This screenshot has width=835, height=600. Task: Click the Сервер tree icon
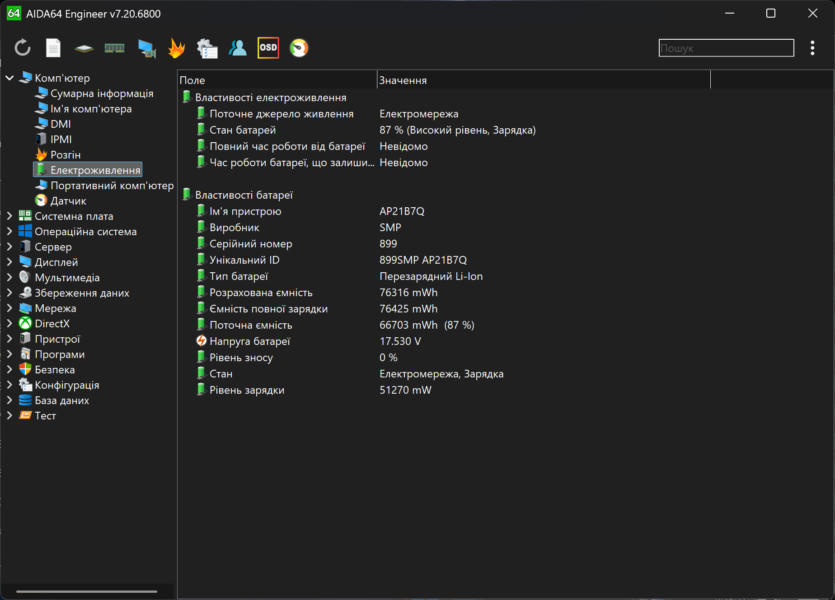coord(24,247)
